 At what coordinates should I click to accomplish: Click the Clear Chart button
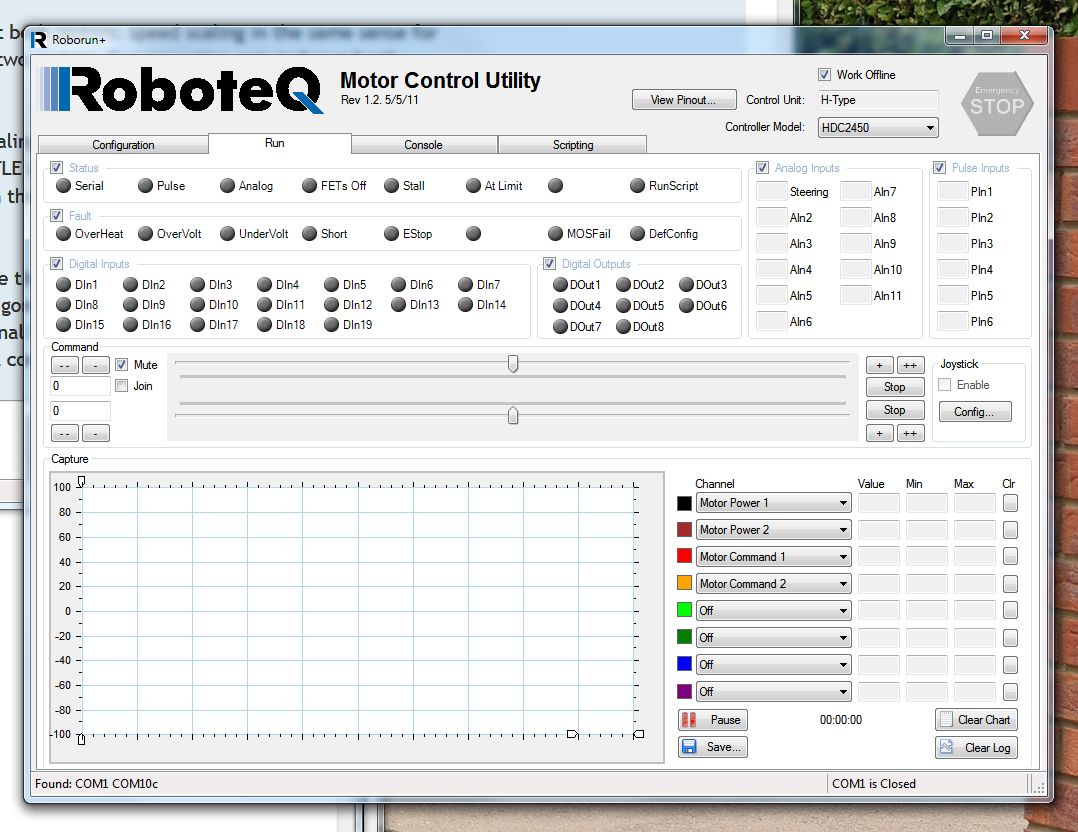click(975, 720)
